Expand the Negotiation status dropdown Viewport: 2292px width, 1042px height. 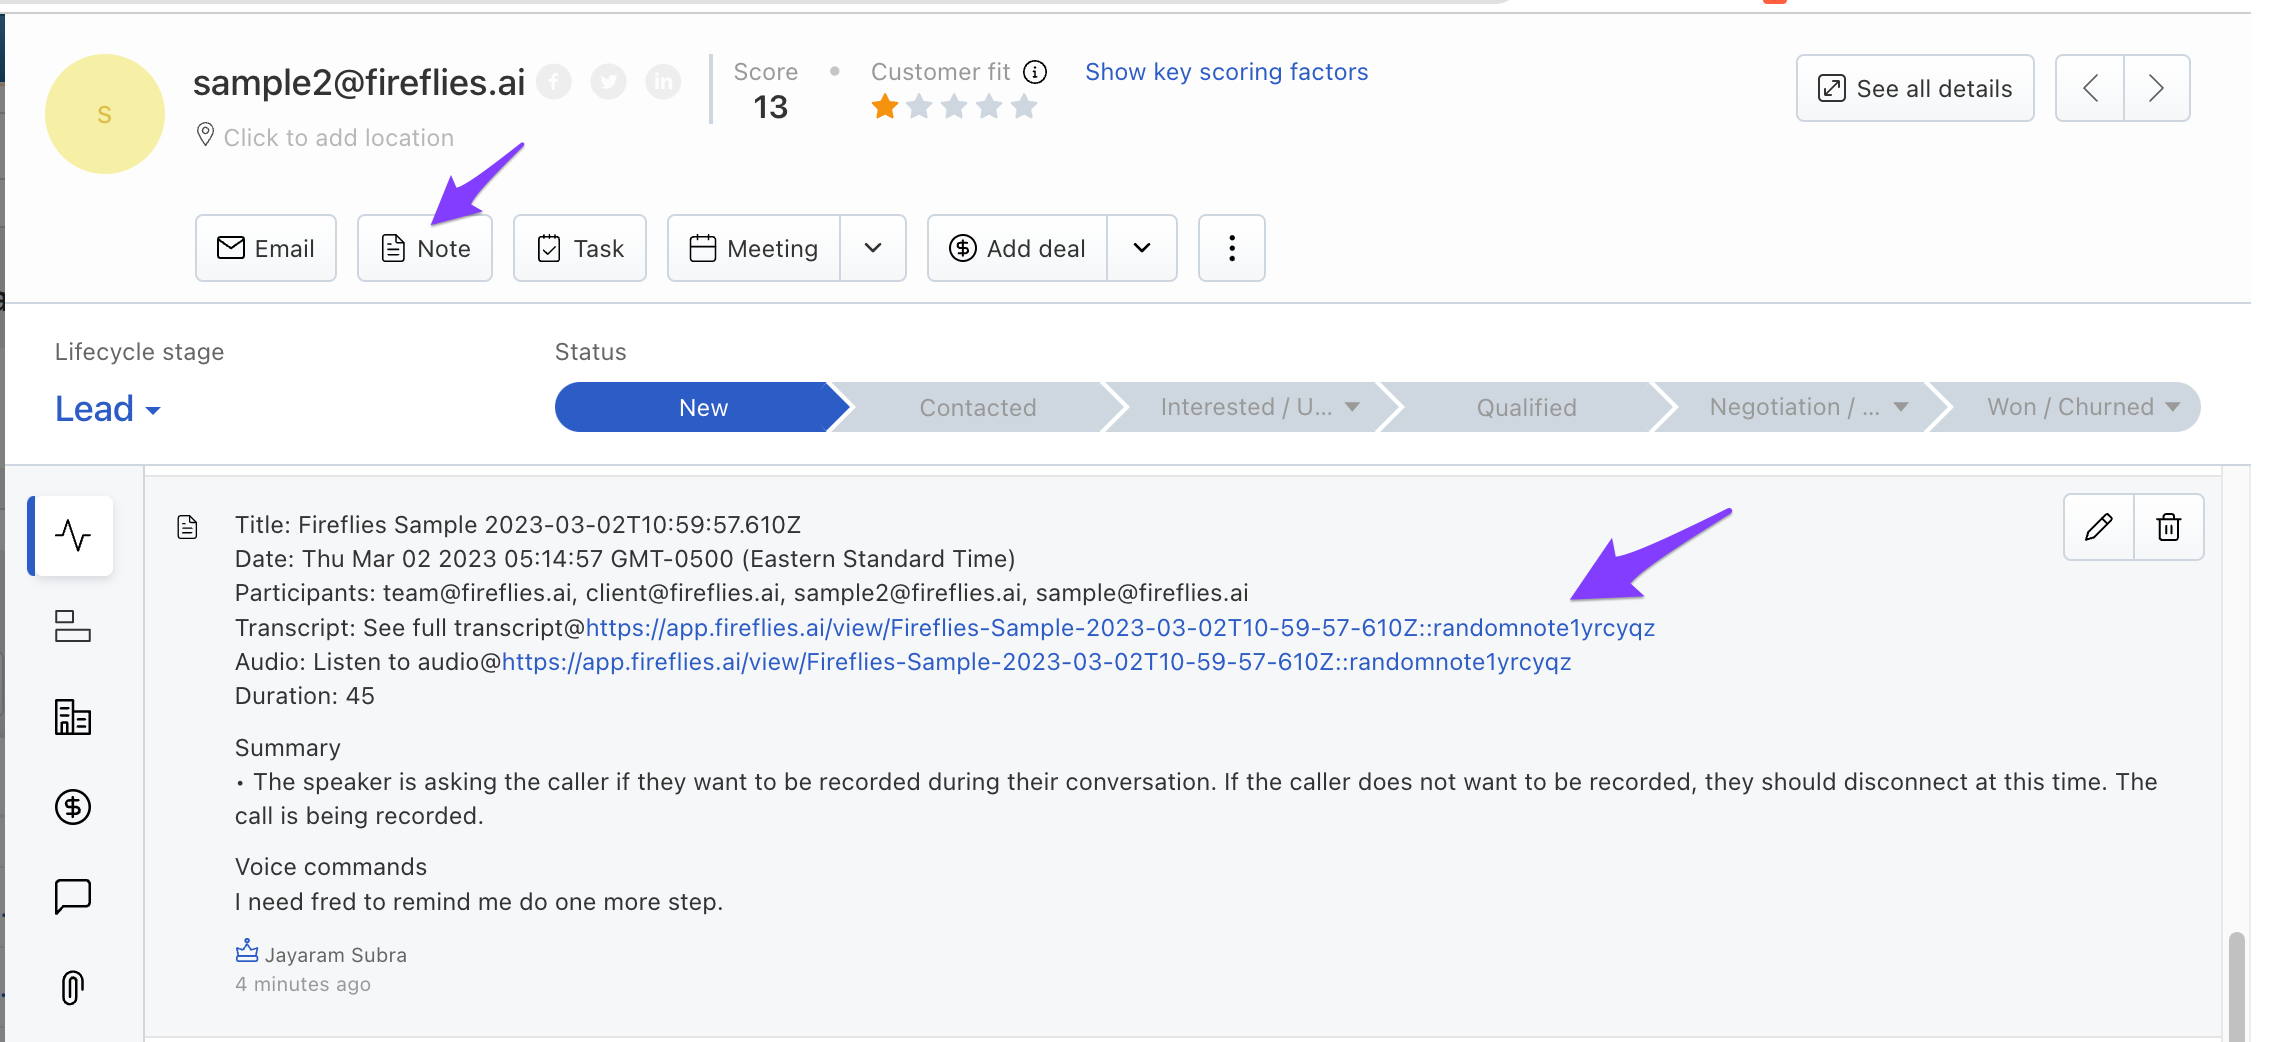1901,407
